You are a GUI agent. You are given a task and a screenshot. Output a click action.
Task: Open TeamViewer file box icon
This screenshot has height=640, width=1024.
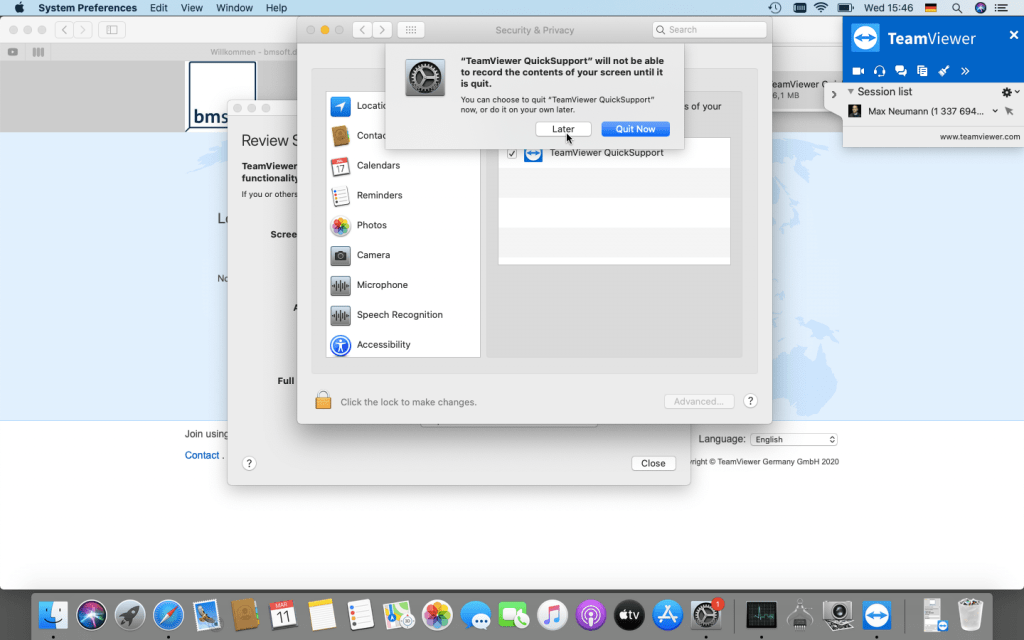[x=922, y=71]
